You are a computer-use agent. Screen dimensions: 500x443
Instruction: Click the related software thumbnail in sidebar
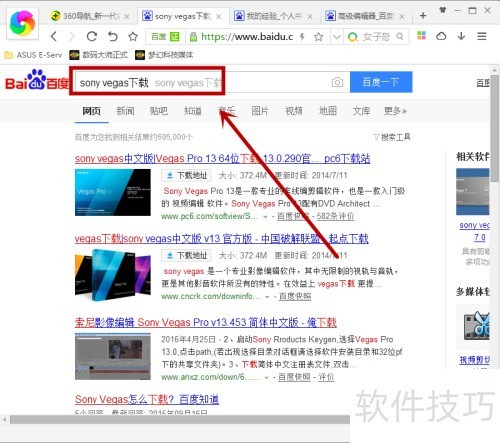tap(473, 192)
